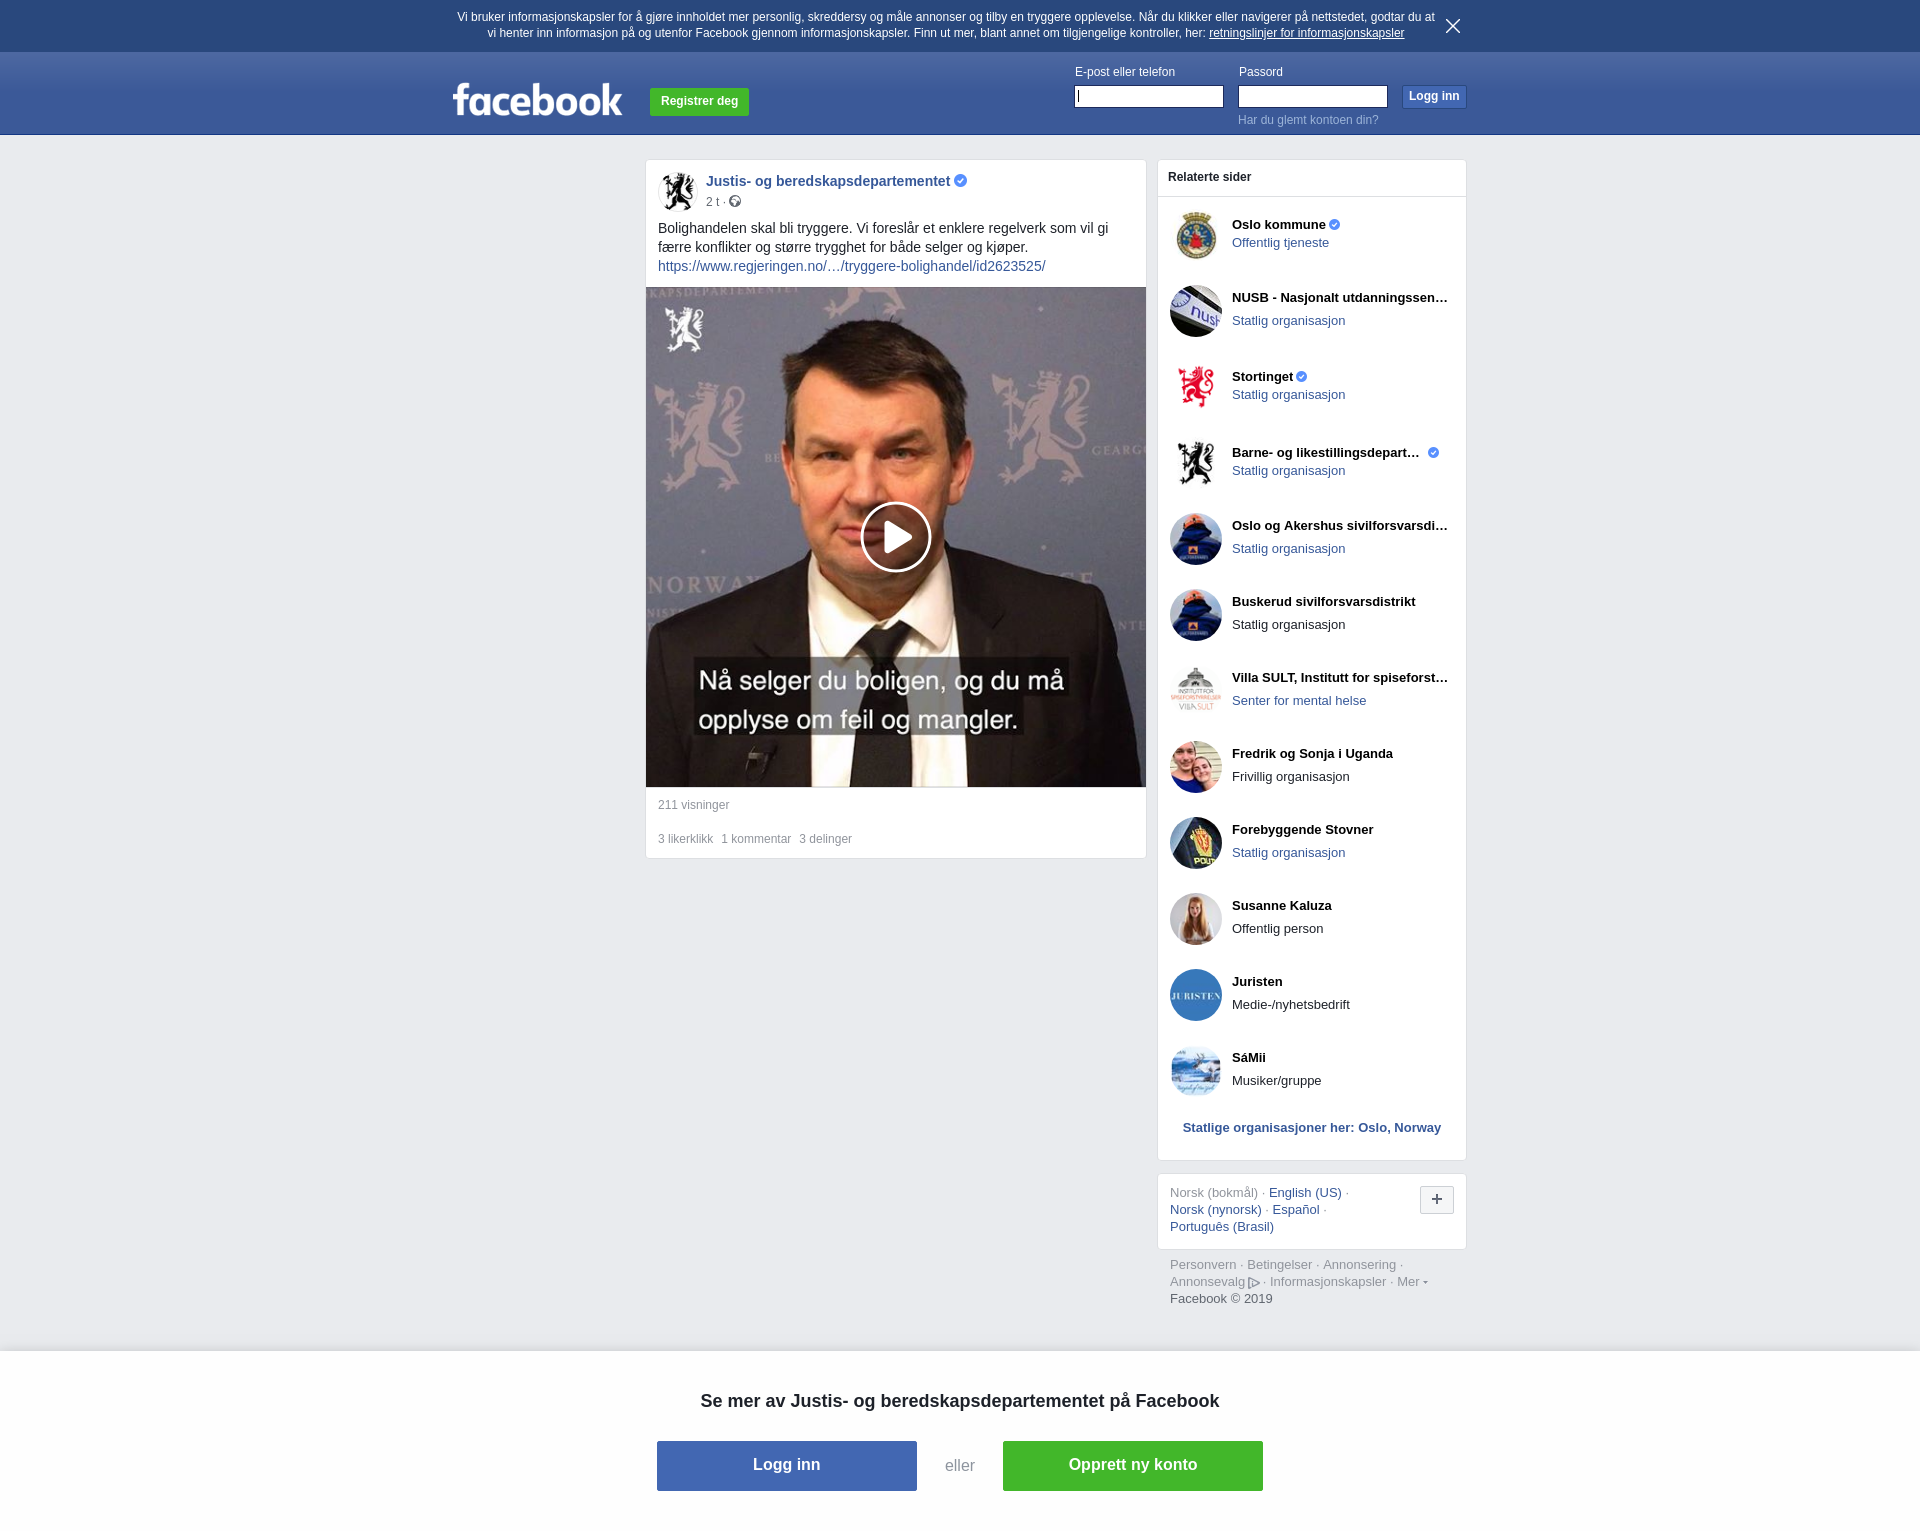Click the Villa SULT logo icon

1196,691
